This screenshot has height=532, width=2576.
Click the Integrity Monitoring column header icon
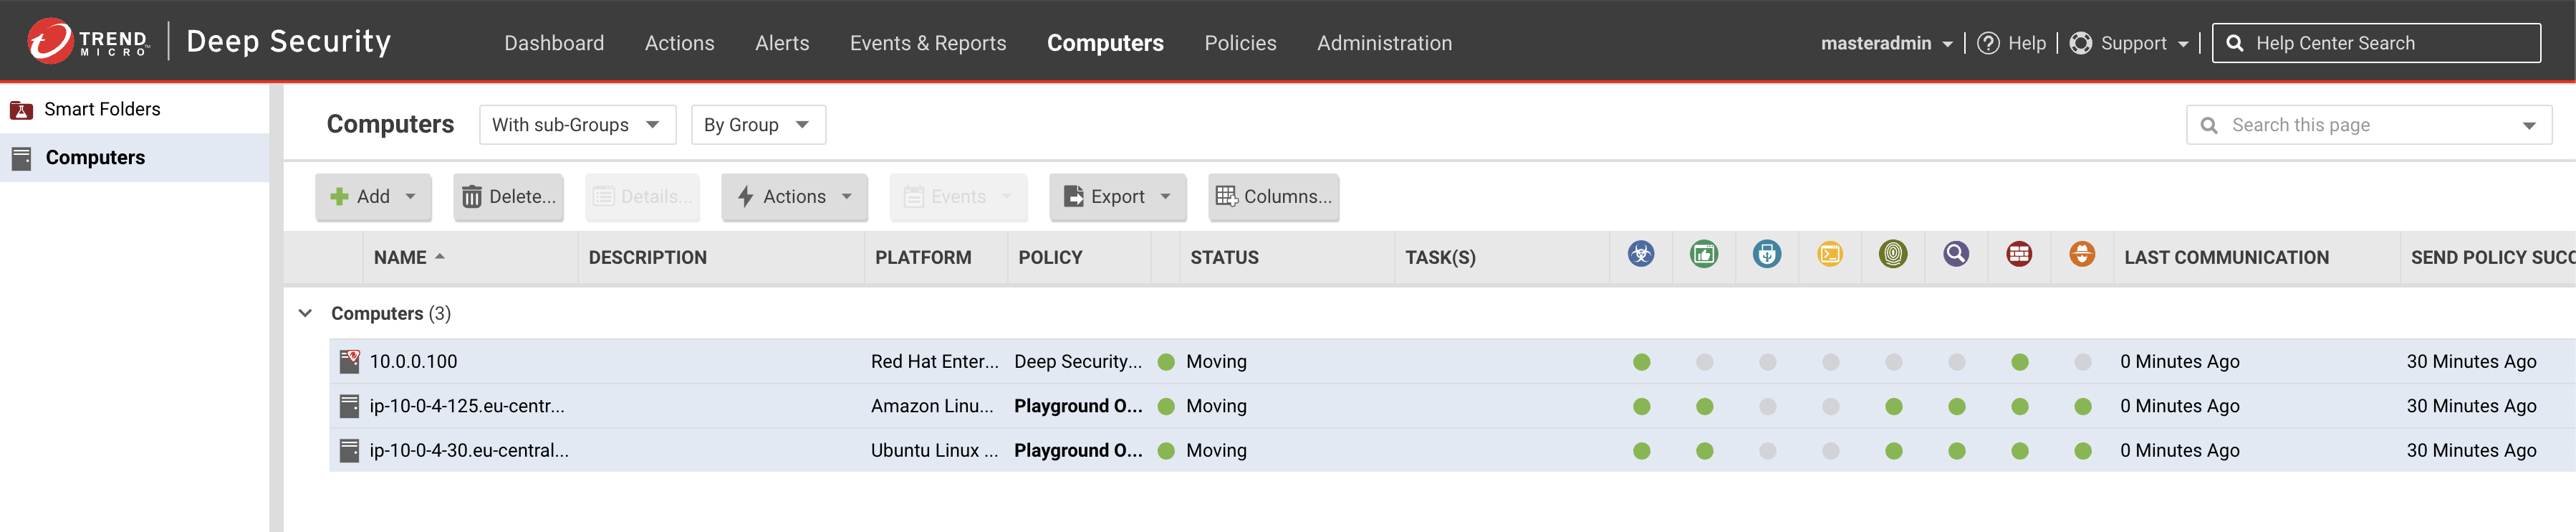(x=1893, y=254)
